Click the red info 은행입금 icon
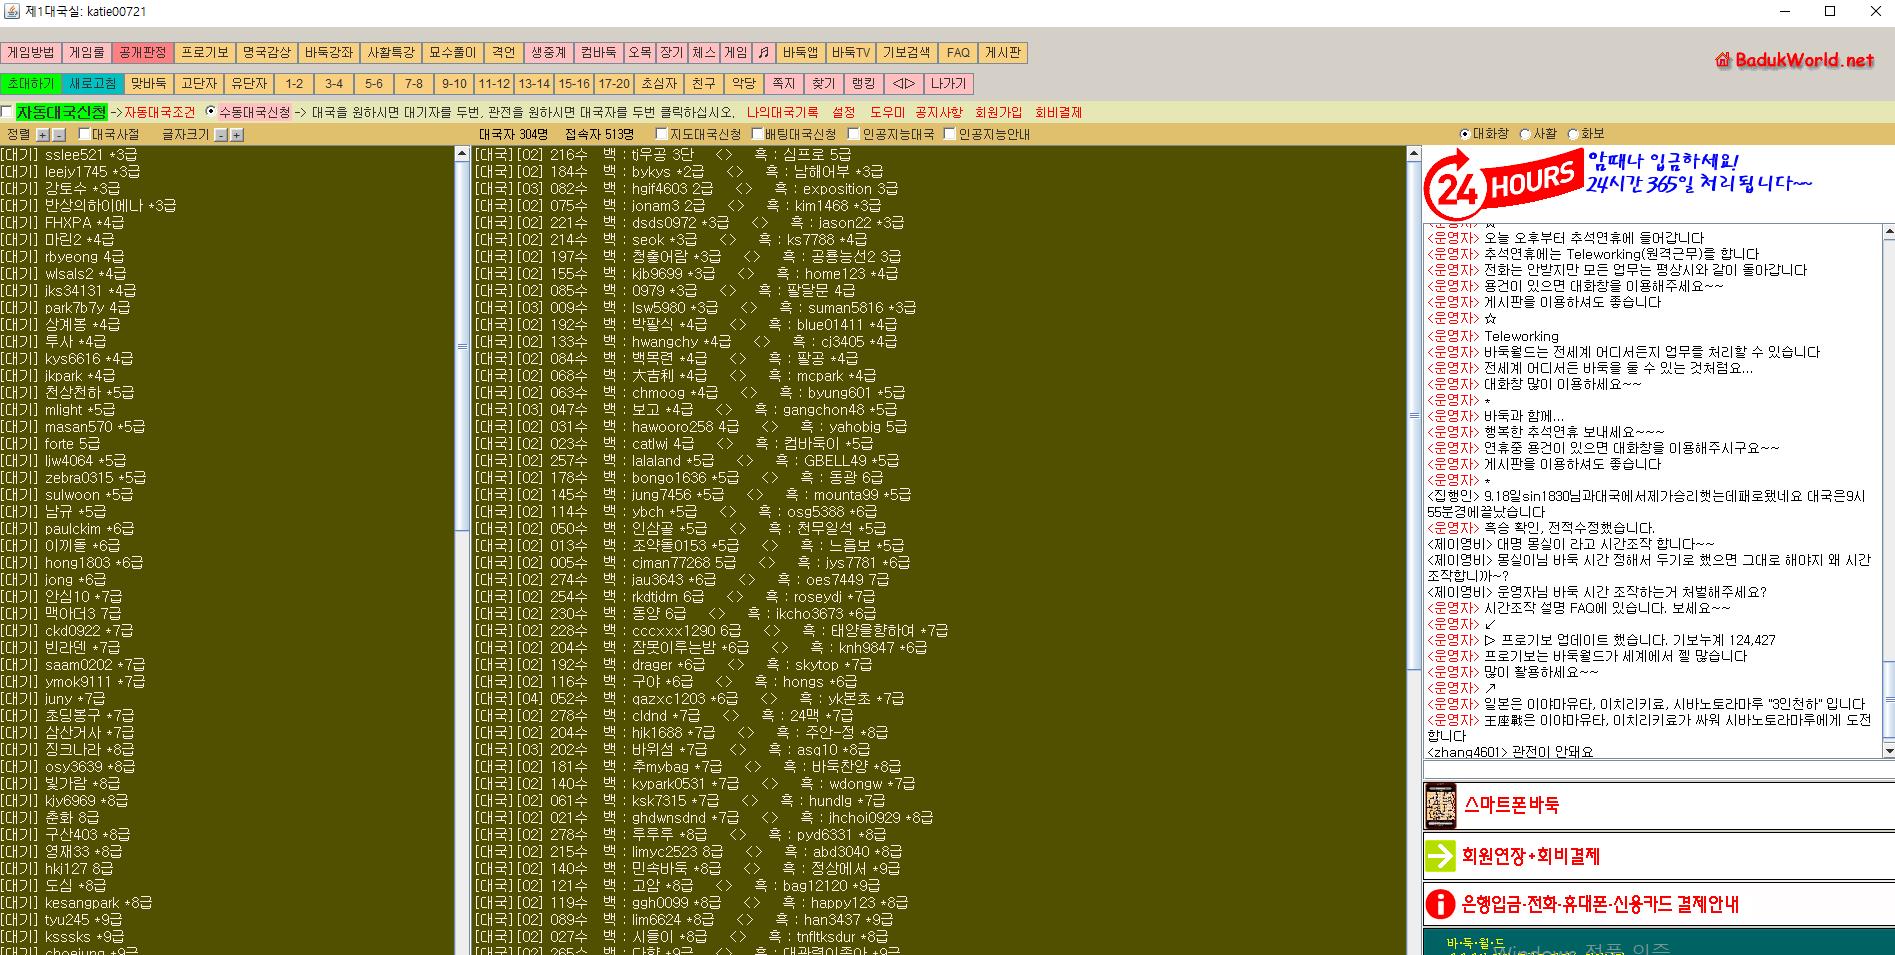1895x955 pixels. click(x=1440, y=904)
